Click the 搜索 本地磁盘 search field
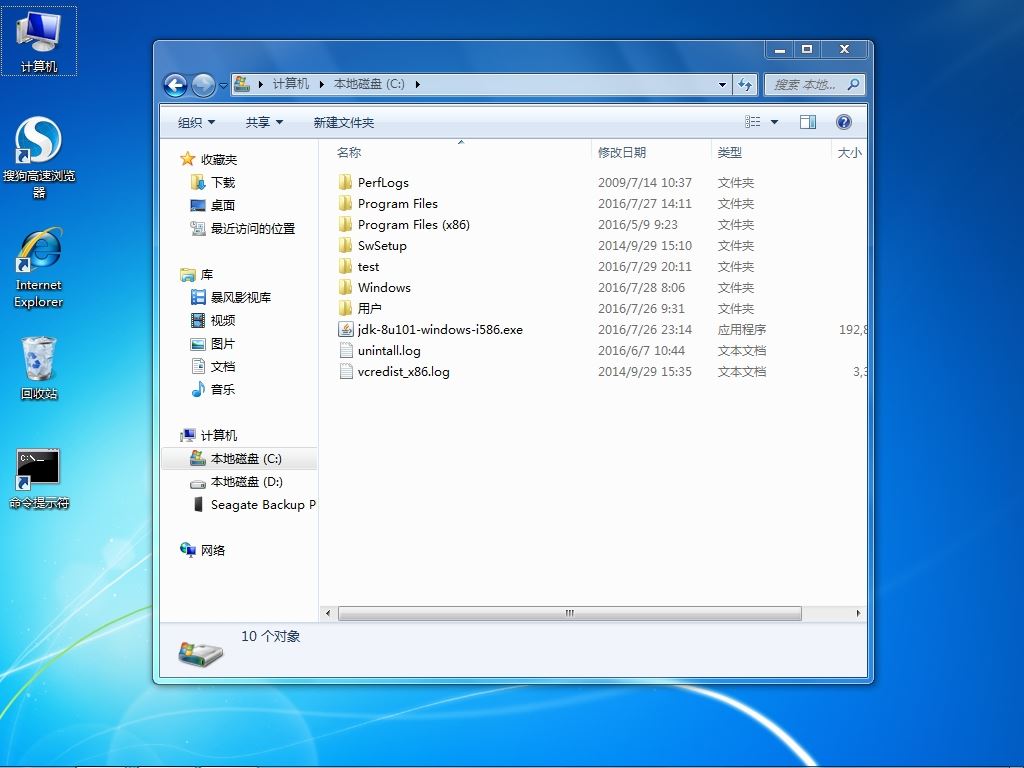This screenshot has height=768, width=1024. click(814, 84)
